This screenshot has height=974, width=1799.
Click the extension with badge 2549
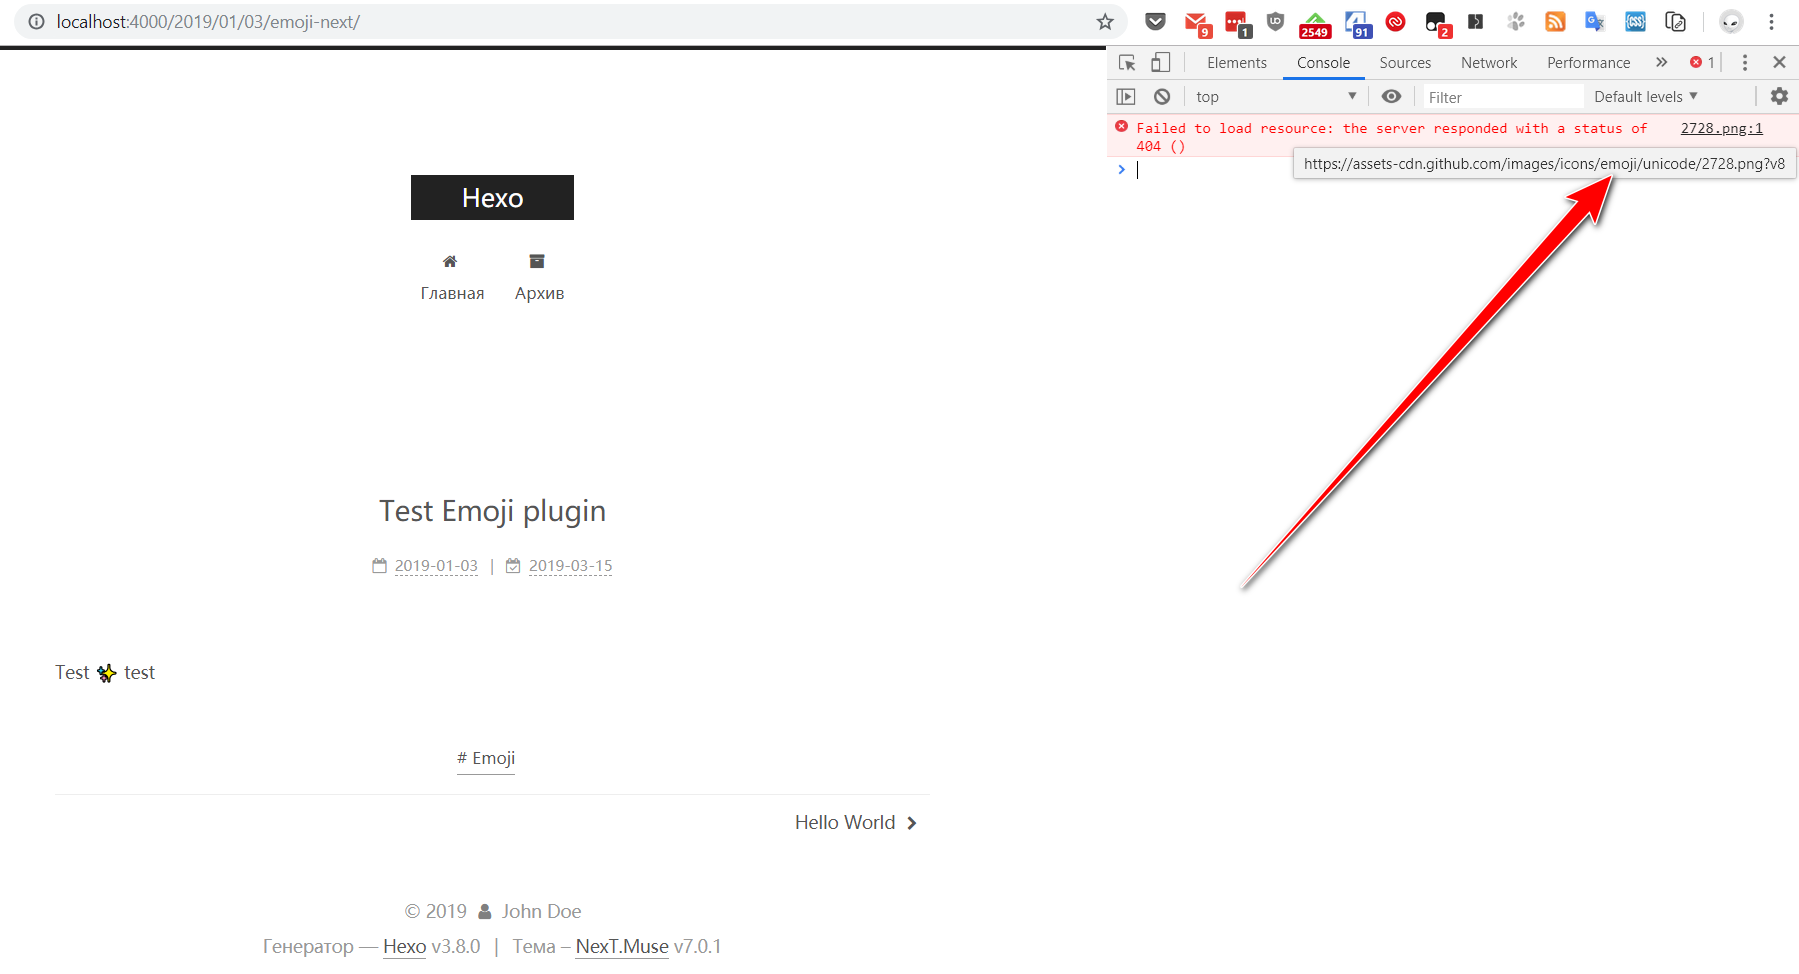pos(1315,24)
